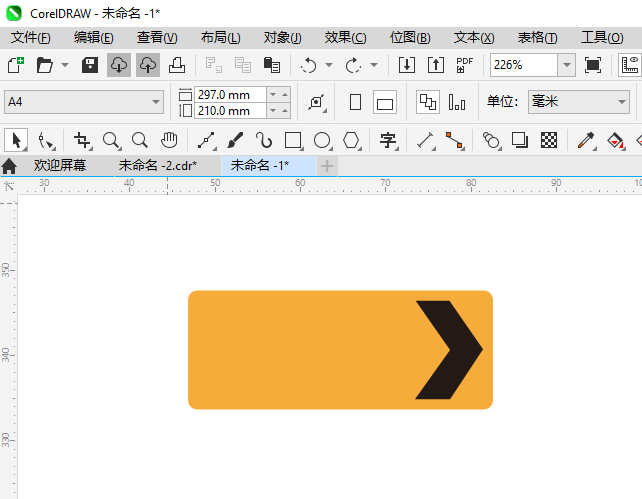Increase page width with up stepper
642x499 pixels.
click(x=285, y=95)
